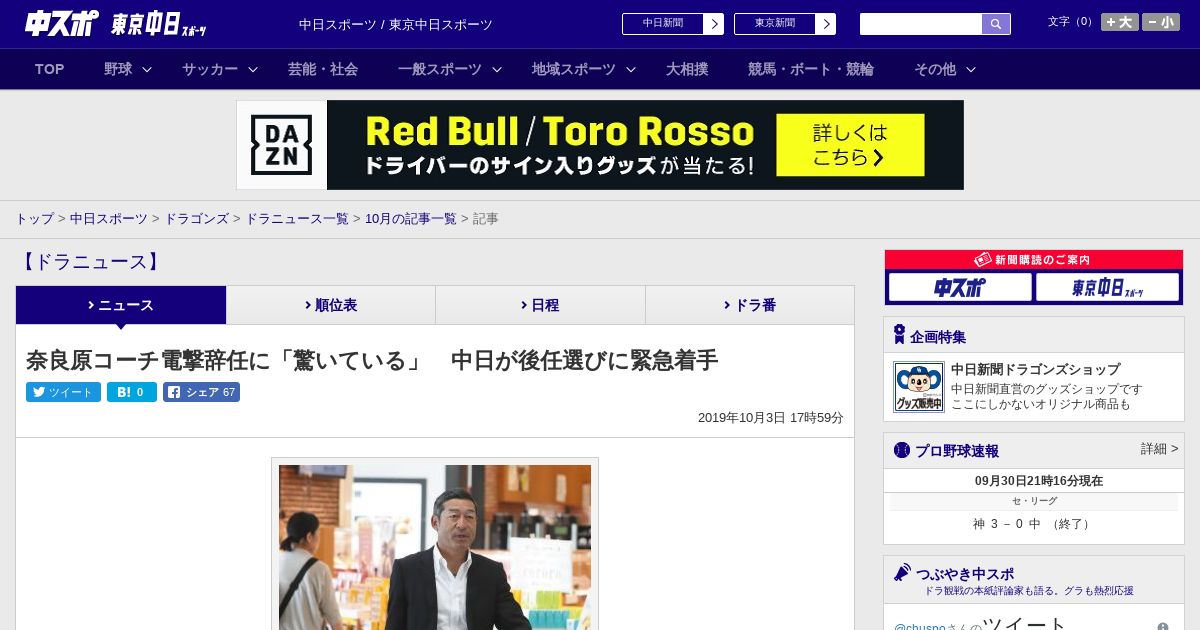The width and height of the screenshot is (1200, 630).
Task: Click the DAZN logo in banner
Action: tap(281, 145)
